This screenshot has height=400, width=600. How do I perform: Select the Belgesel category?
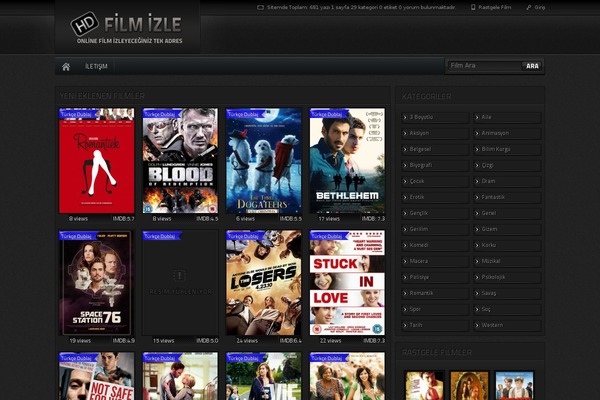pyautogui.click(x=435, y=149)
